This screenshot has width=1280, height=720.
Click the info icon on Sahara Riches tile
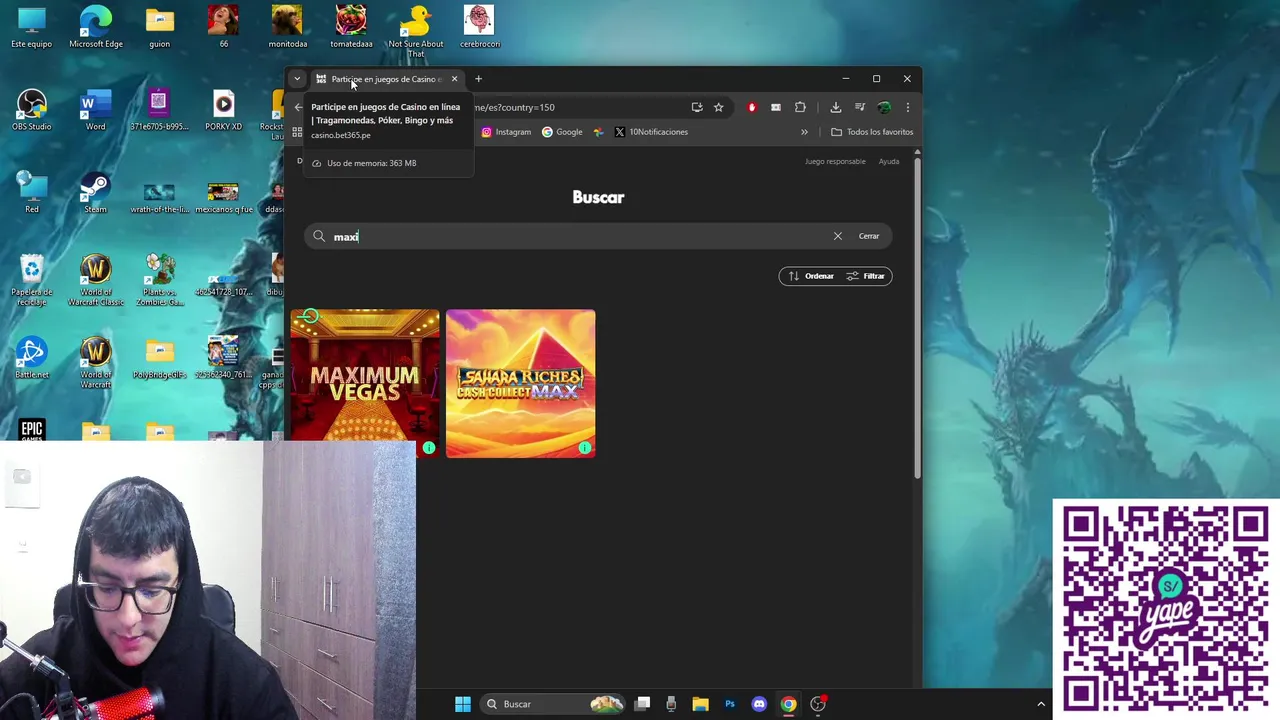(585, 447)
